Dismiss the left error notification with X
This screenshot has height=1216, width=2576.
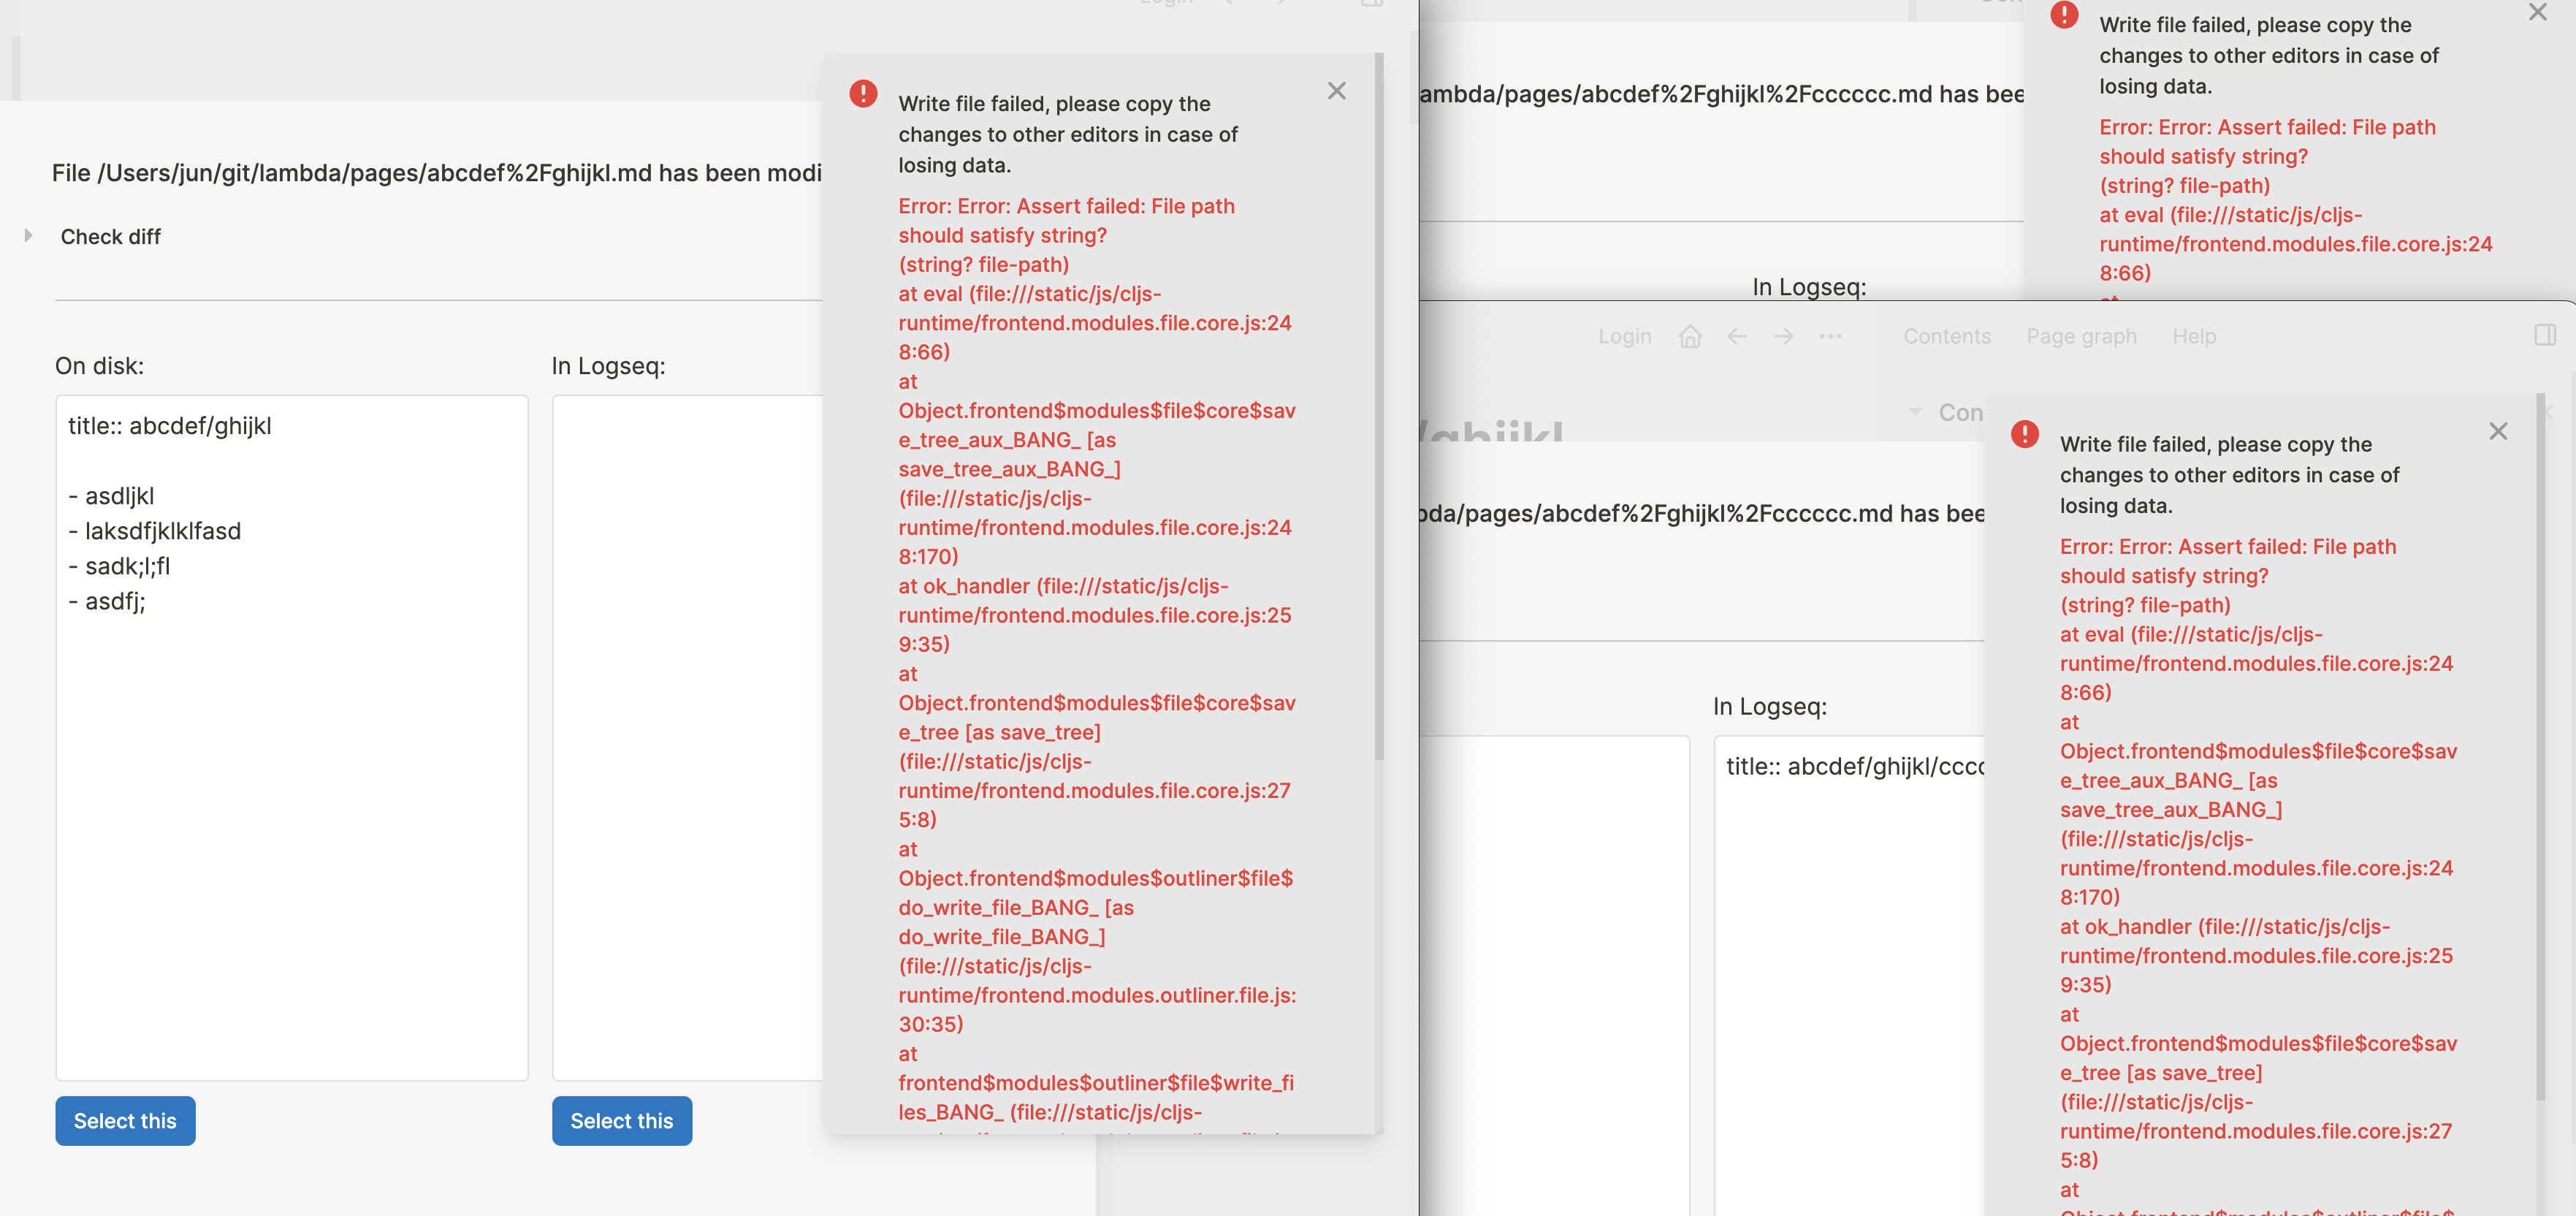tap(1336, 91)
